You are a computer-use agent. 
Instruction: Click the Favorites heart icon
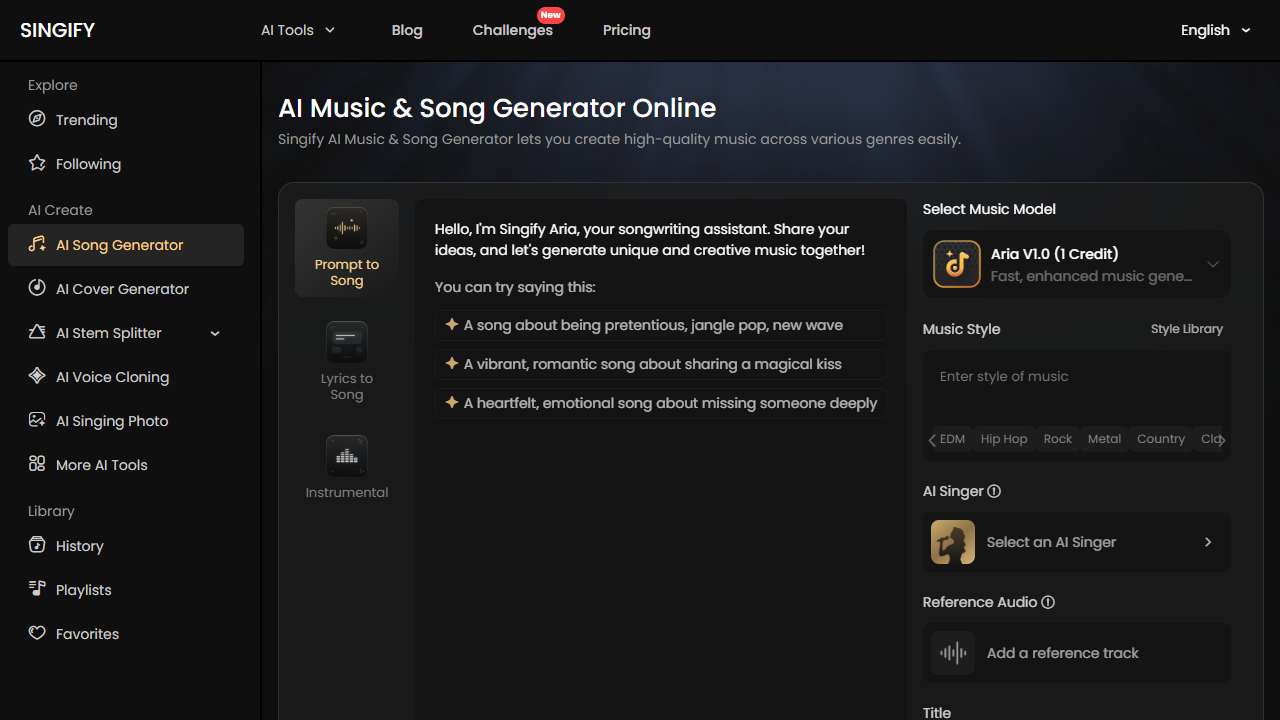tap(37, 633)
